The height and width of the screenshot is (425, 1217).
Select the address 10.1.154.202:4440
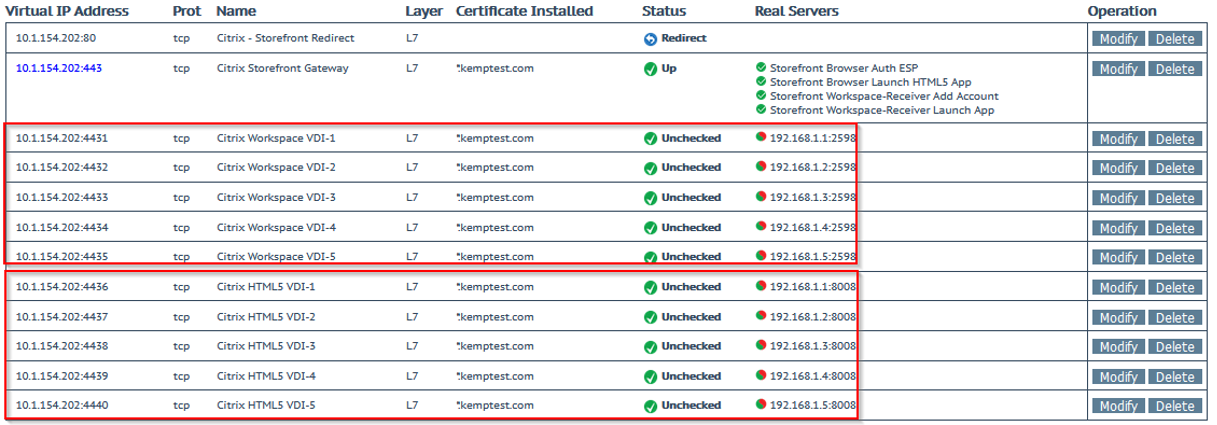tap(62, 406)
